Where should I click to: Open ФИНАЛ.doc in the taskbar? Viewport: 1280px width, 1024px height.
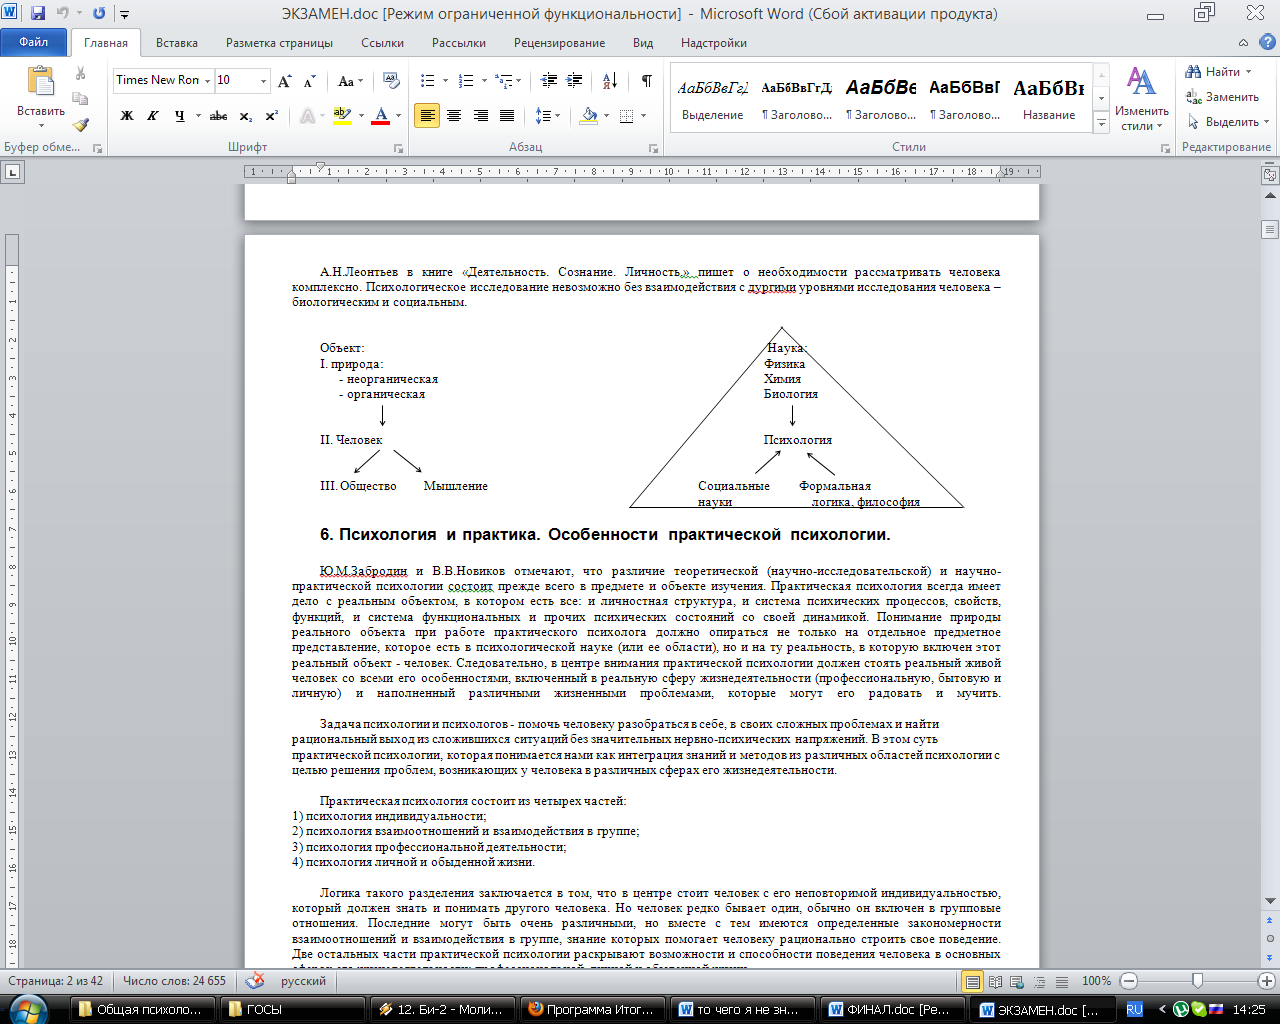892,1009
